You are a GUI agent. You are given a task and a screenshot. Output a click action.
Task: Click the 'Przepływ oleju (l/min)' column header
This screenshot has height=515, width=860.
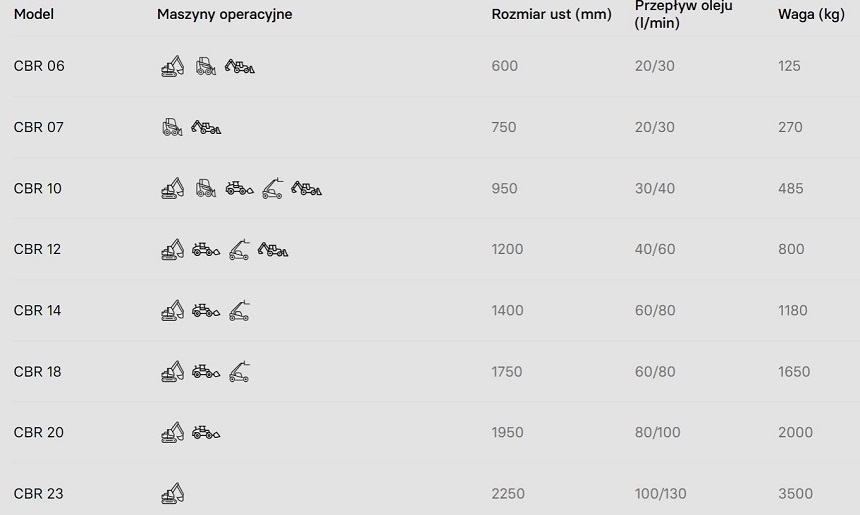pyautogui.click(x=684, y=14)
